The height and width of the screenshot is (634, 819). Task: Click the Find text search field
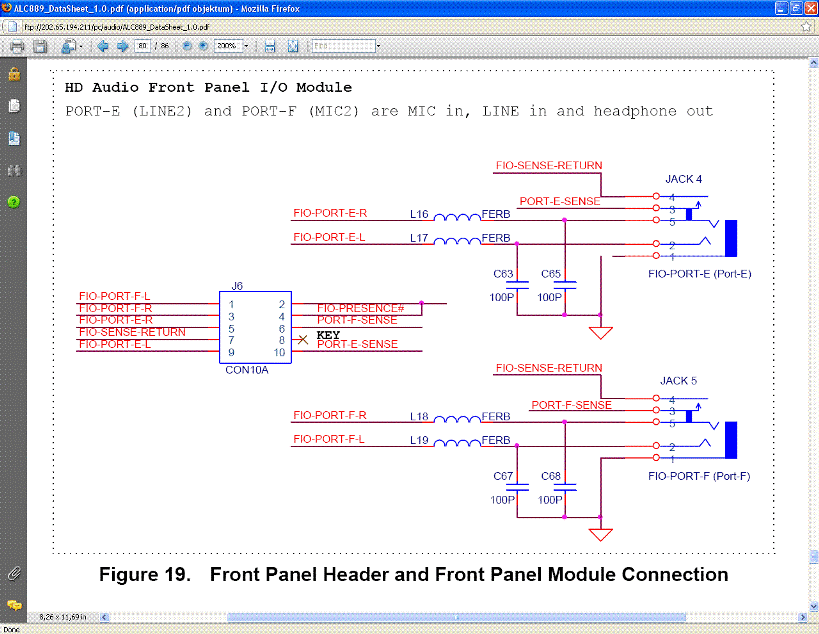(x=343, y=46)
